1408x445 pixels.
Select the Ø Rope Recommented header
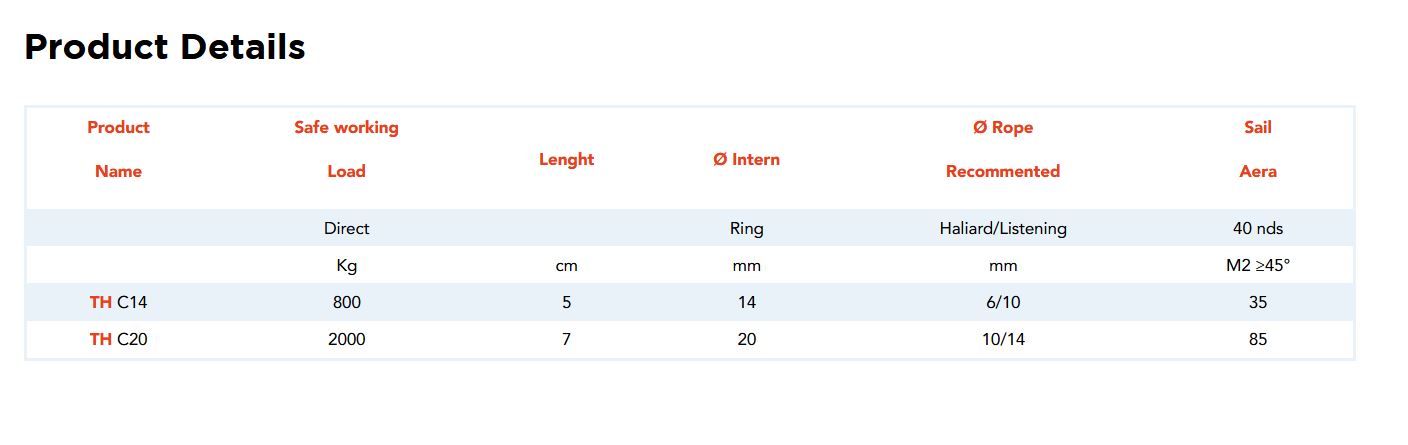pos(1002,149)
